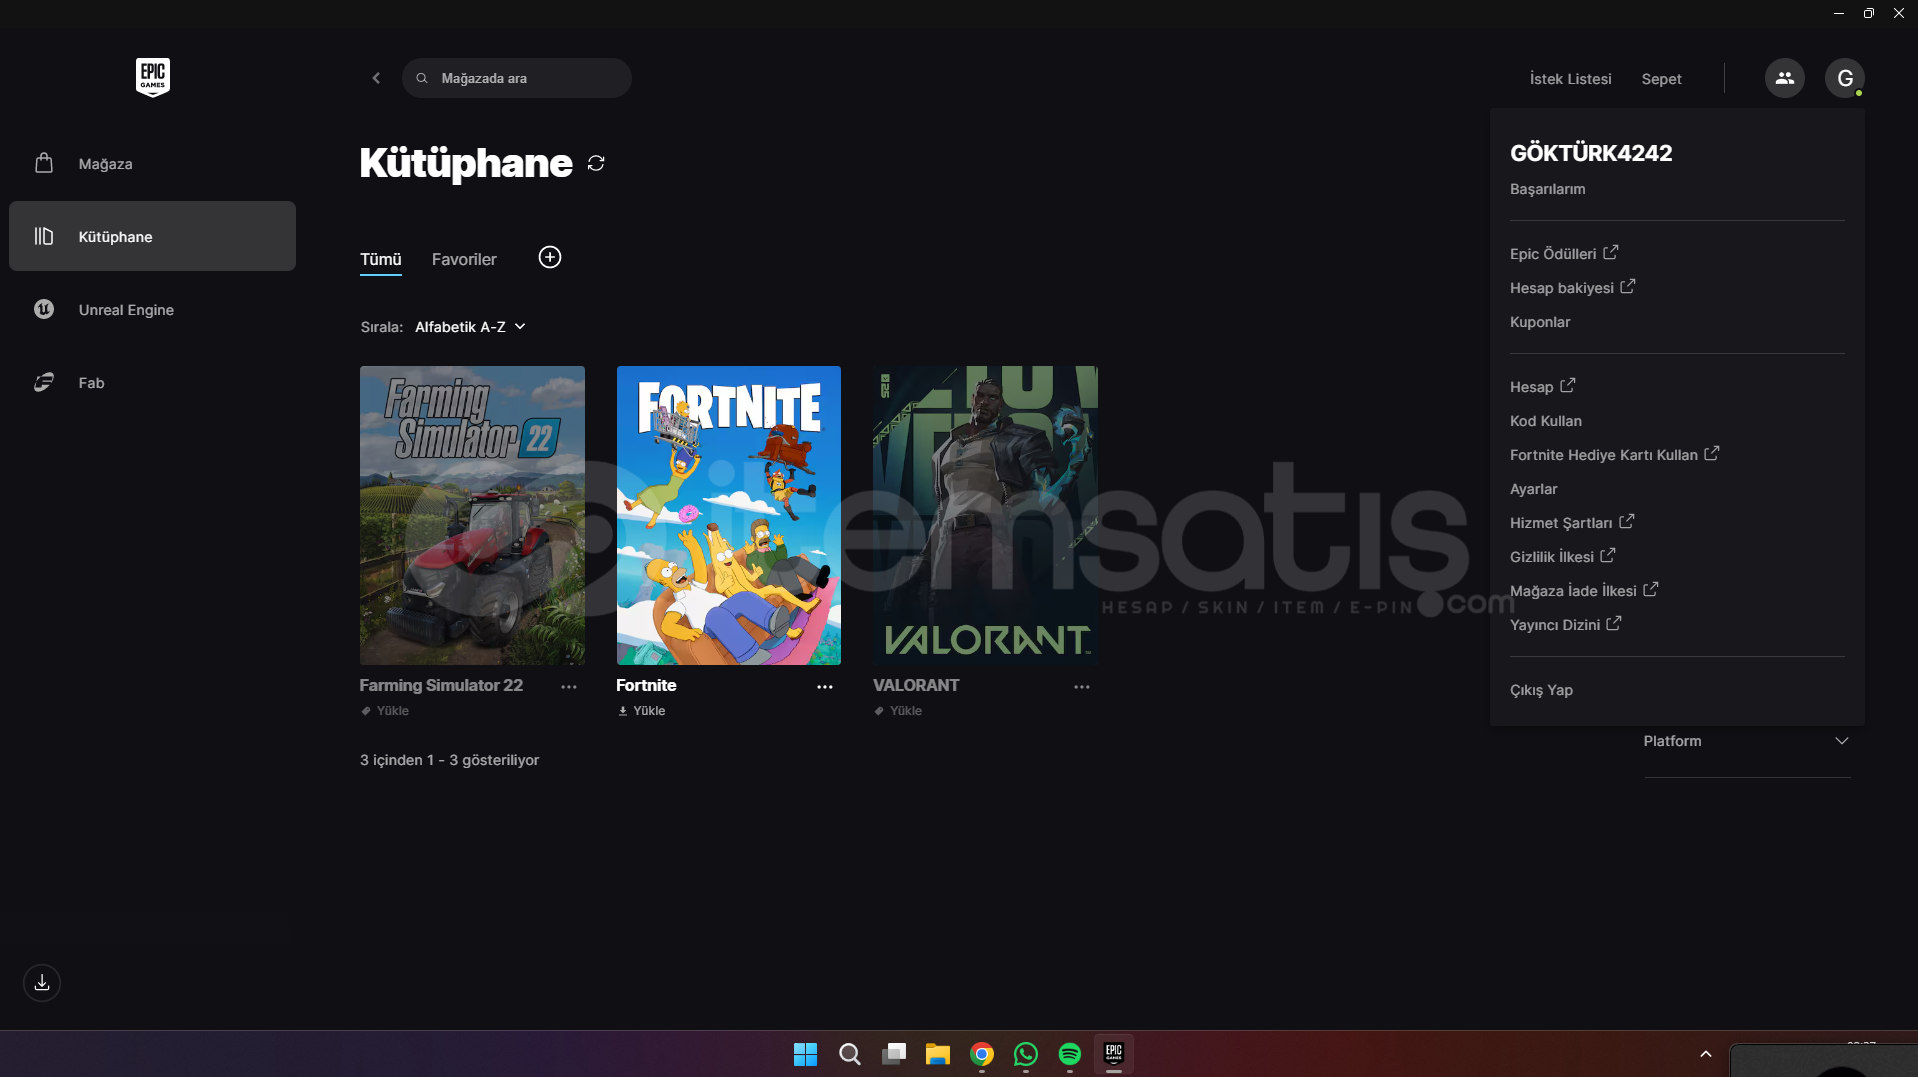
Task: Open Mağaza in the sidebar
Action: 152,164
